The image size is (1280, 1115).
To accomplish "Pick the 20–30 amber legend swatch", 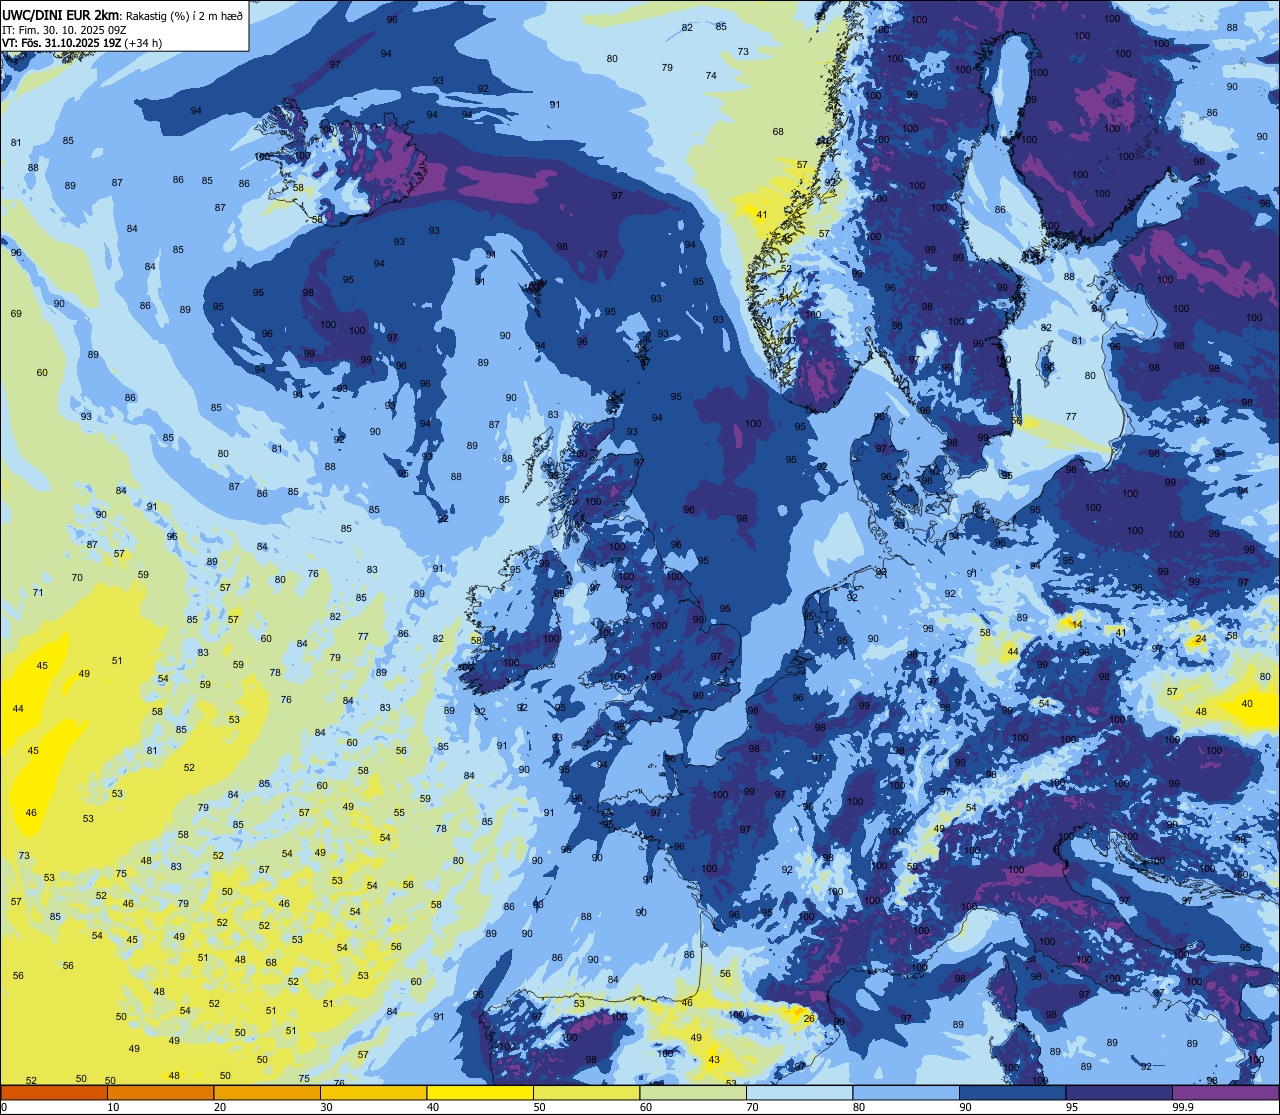I will coord(267,1092).
